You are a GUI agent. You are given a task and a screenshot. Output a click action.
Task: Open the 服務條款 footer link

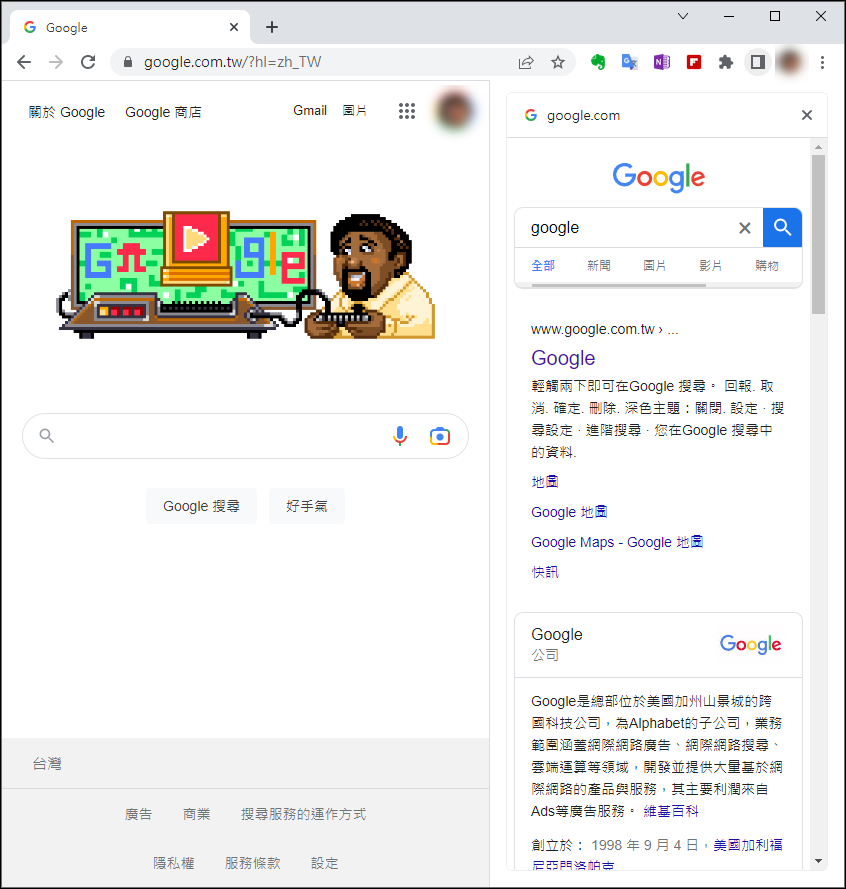click(252, 863)
